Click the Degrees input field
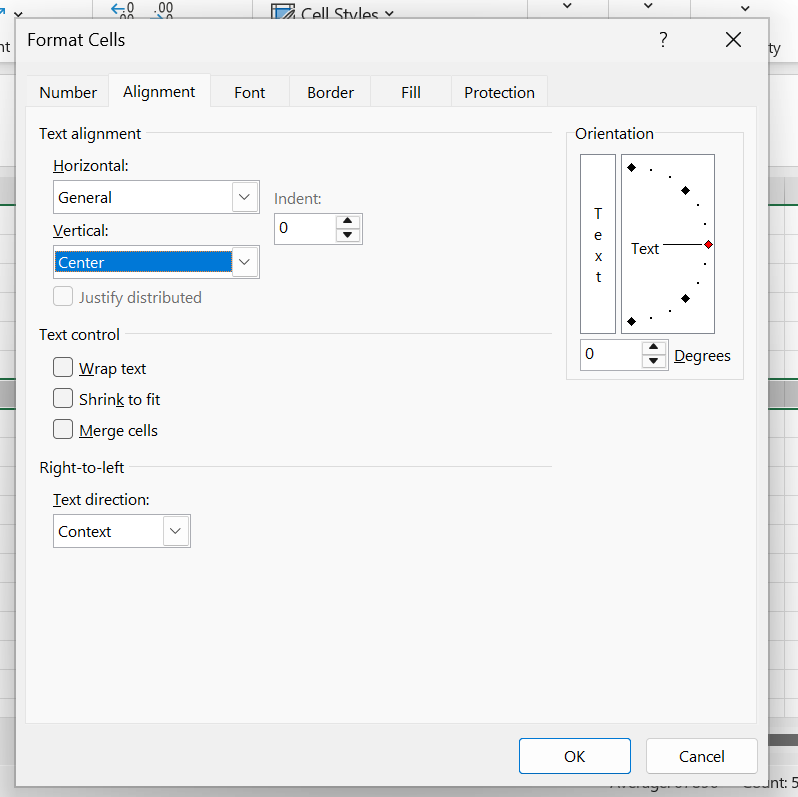Screen dimensions: 798x797 point(611,355)
